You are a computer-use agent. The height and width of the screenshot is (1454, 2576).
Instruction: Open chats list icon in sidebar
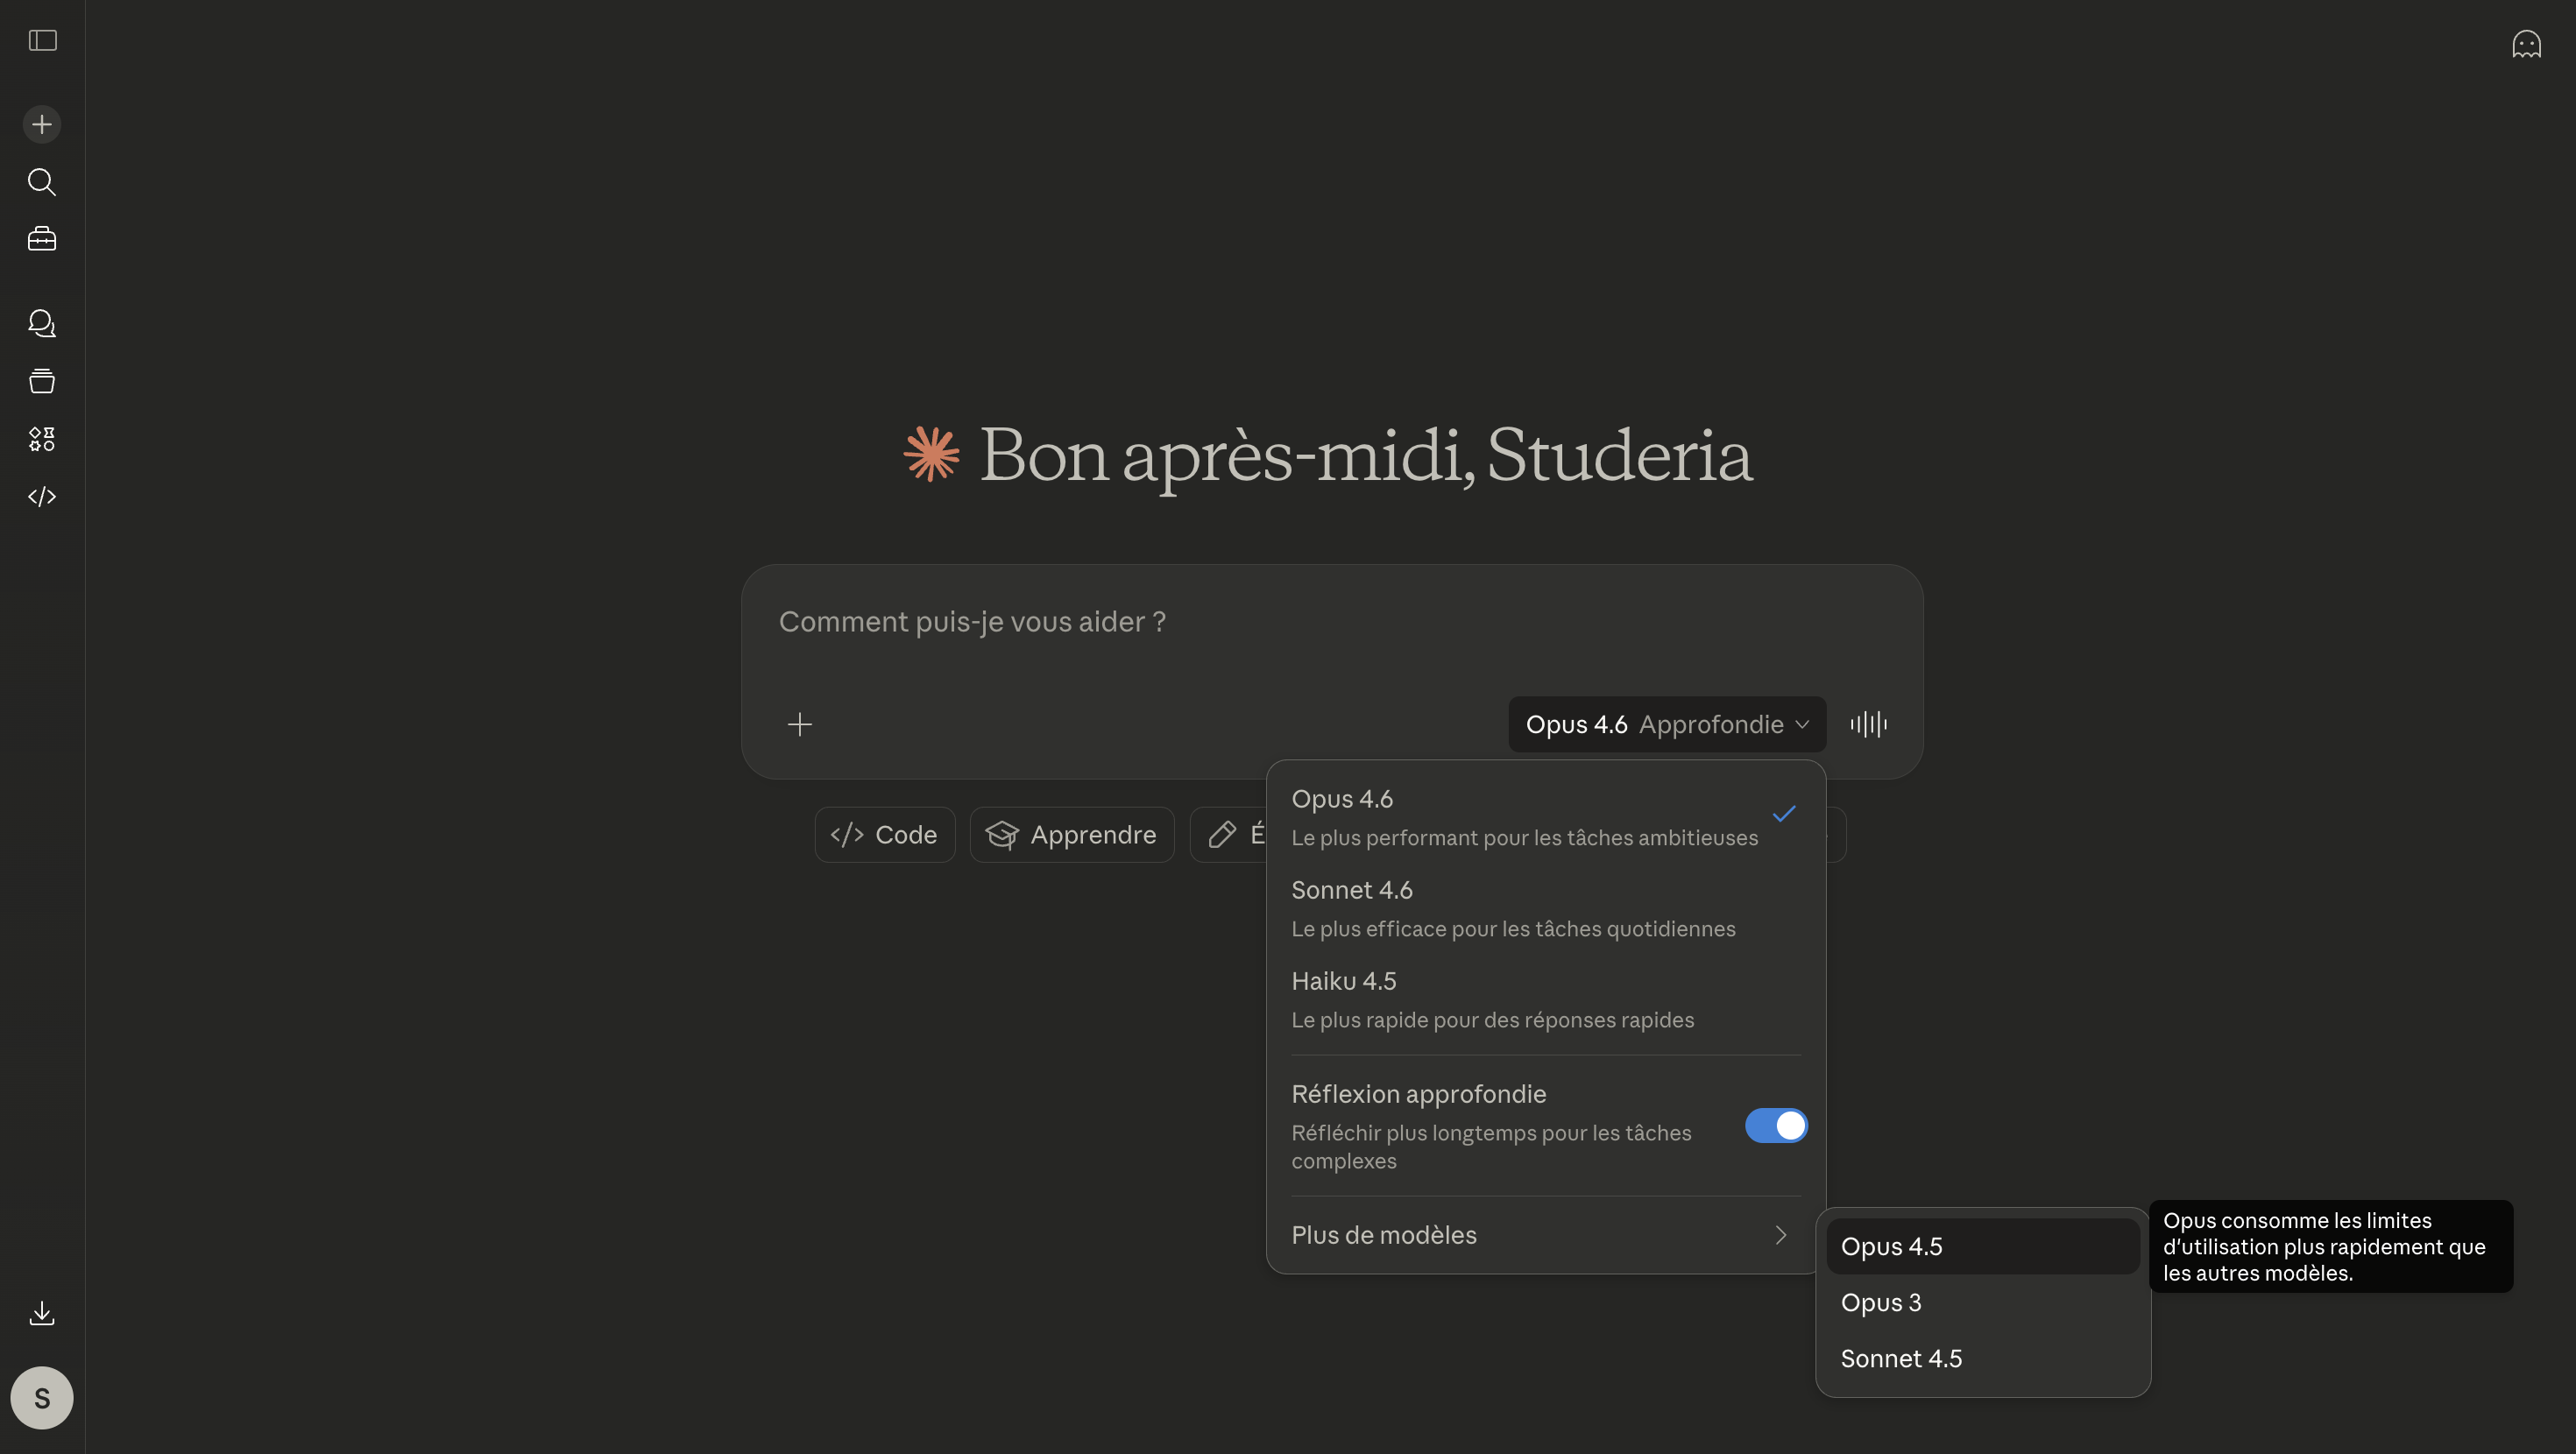click(x=42, y=323)
